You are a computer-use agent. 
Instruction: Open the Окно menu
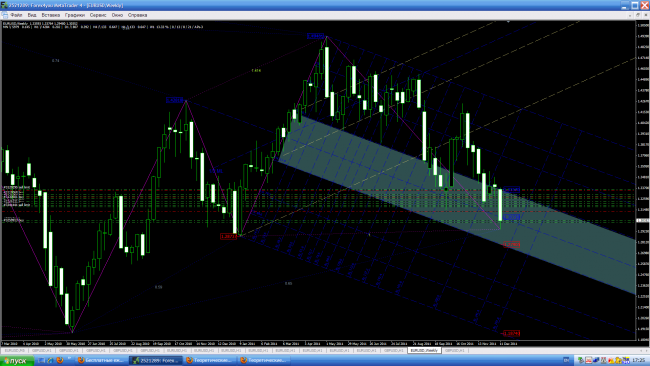click(117, 15)
